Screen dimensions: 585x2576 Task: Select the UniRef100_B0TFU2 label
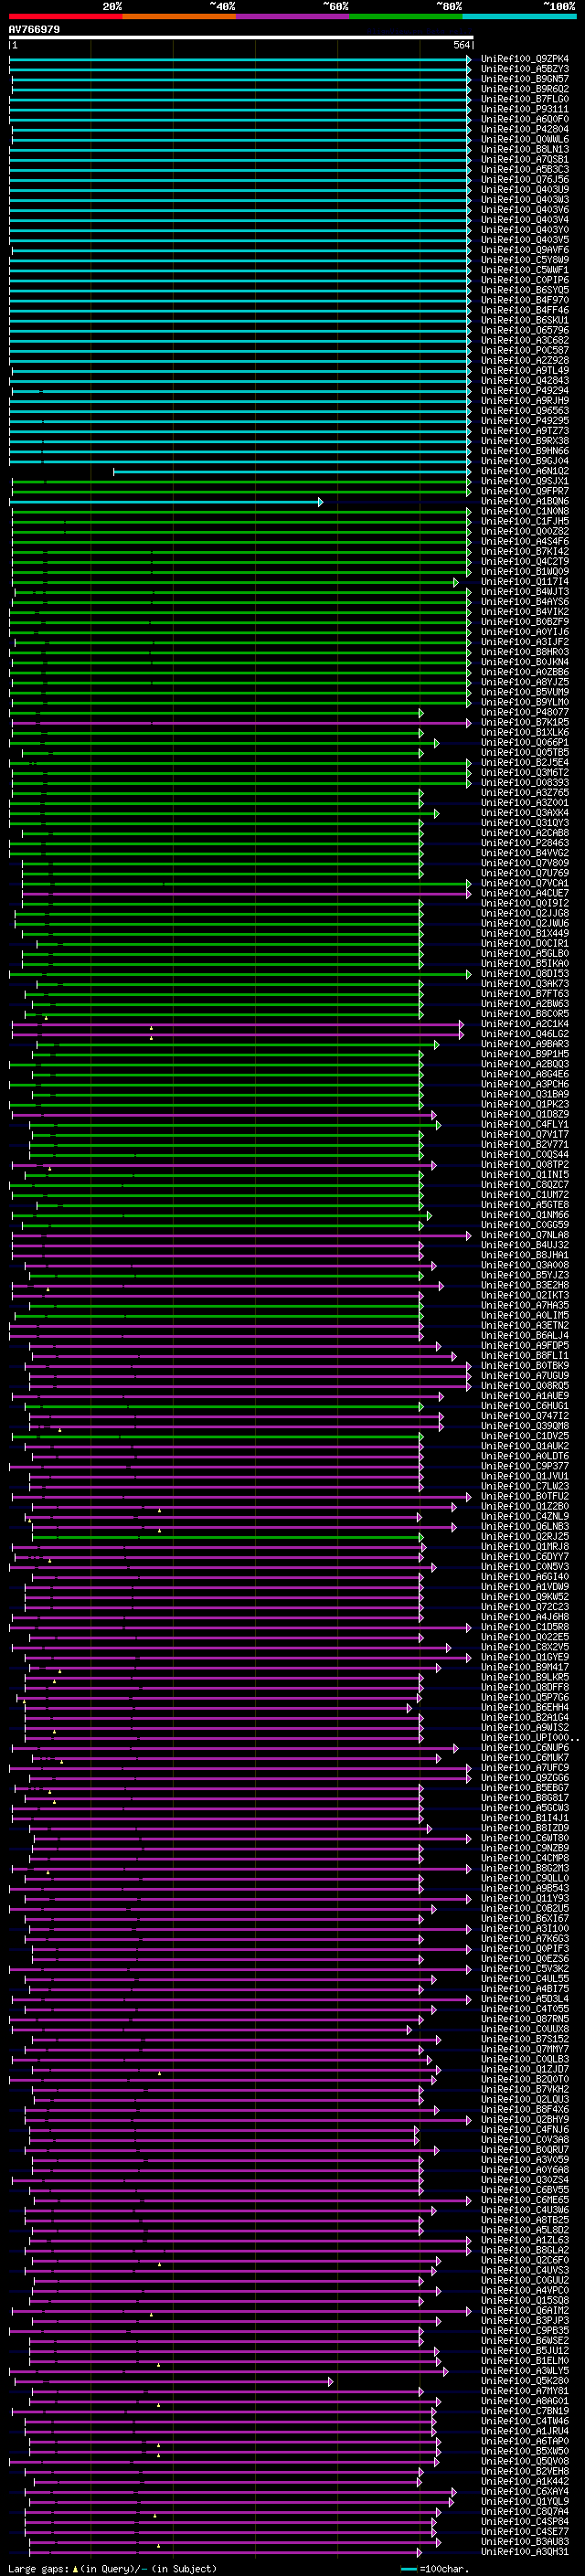[x=525, y=1497]
